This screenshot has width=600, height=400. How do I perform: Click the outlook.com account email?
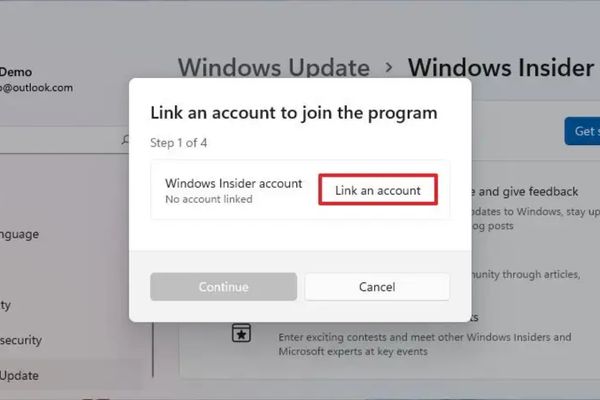tap(36, 88)
